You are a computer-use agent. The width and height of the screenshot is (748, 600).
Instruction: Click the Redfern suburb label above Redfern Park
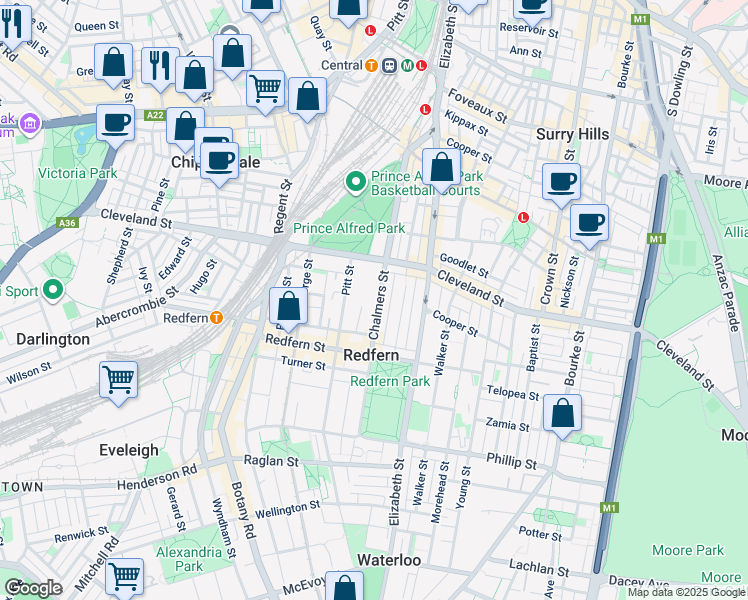371,355
